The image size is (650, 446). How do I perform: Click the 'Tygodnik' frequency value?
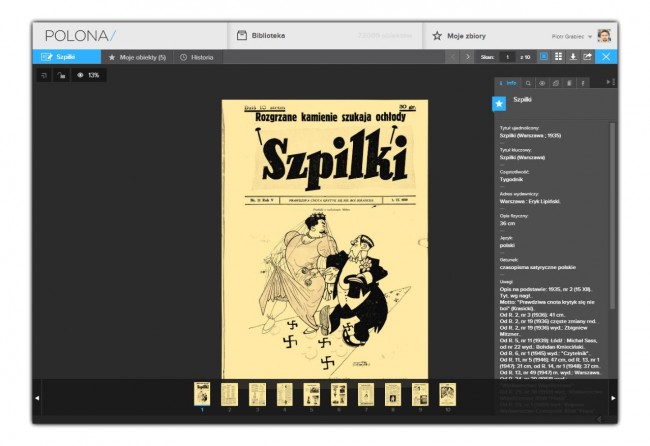click(x=511, y=179)
